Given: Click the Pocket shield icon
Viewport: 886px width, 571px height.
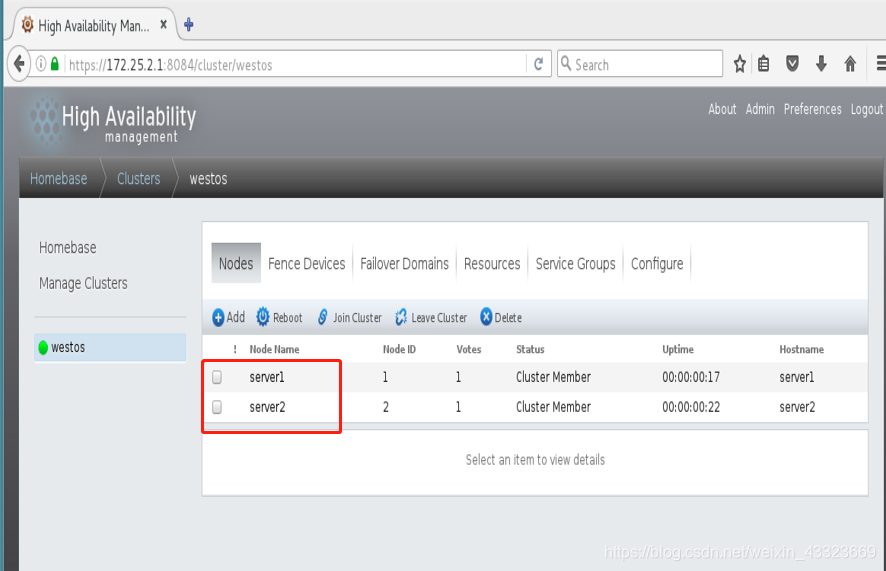Looking at the screenshot, I should pos(792,64).
